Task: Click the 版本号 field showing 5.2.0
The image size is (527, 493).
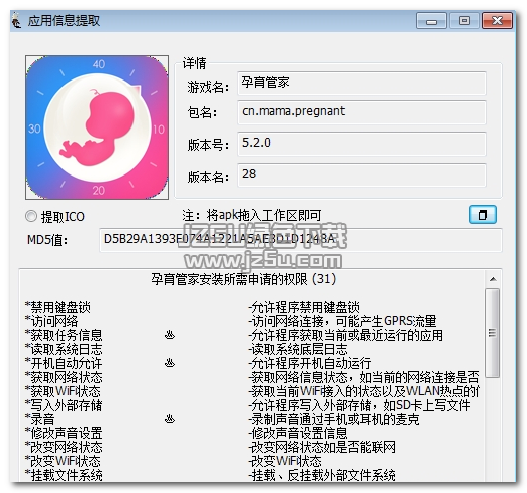Action: click(x=362, y=144)
